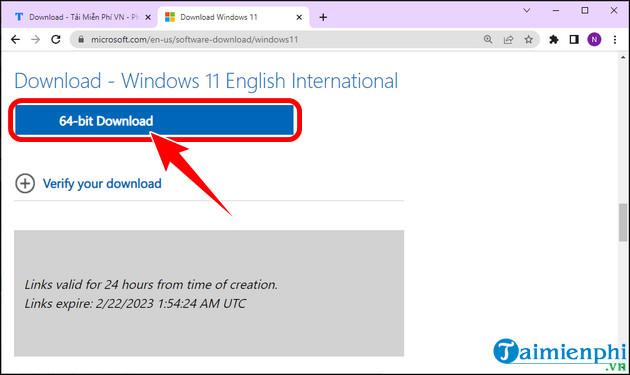Bookmark this page with the star
Image resolution: width=630 pixels, height=375 pixels.
(x=528, y=39)
